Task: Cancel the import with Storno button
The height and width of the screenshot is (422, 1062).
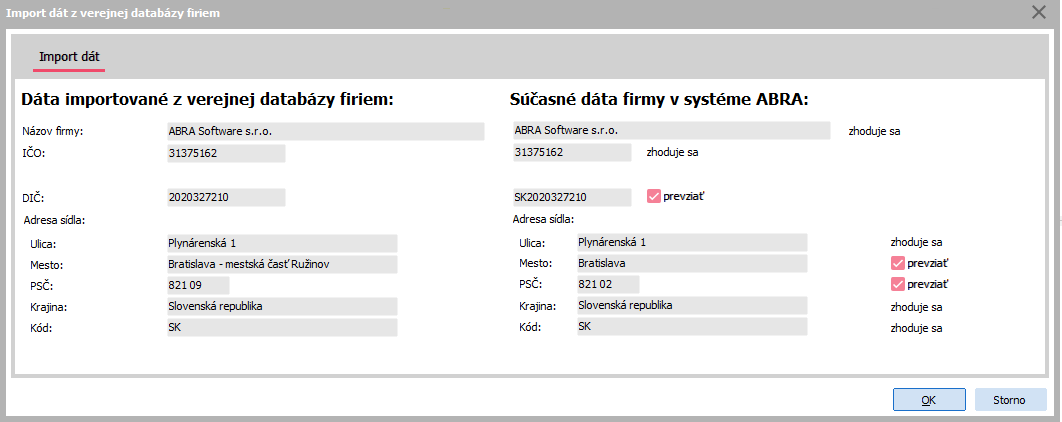Action: click(1009, 400)
